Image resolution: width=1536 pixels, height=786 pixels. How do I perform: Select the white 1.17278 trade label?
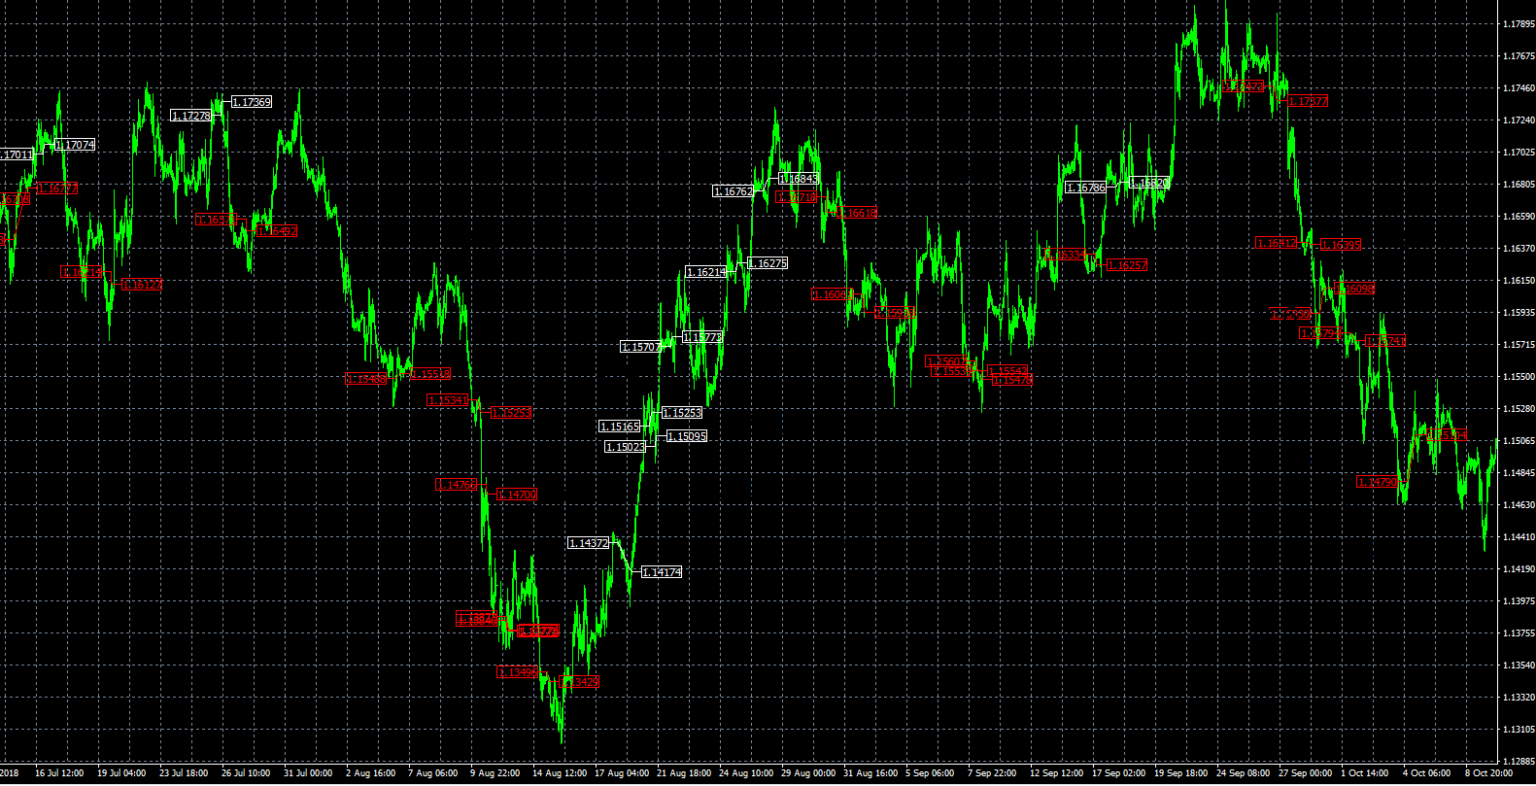[x=191, y=116]
